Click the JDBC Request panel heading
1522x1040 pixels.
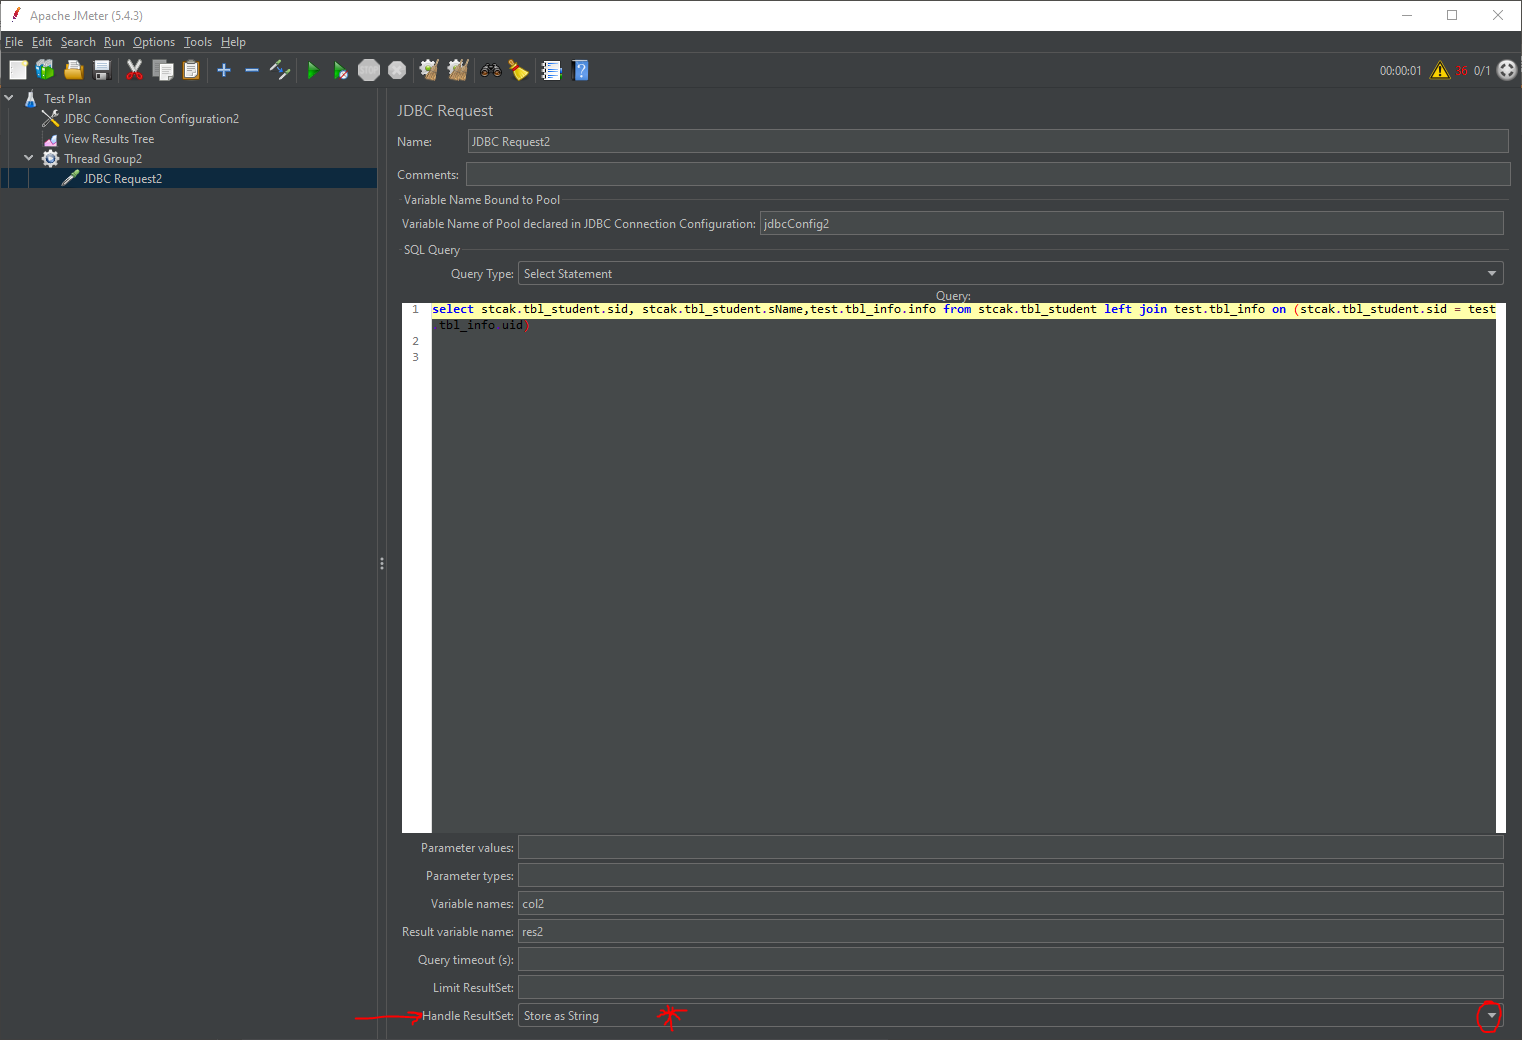tap(445, 111)
